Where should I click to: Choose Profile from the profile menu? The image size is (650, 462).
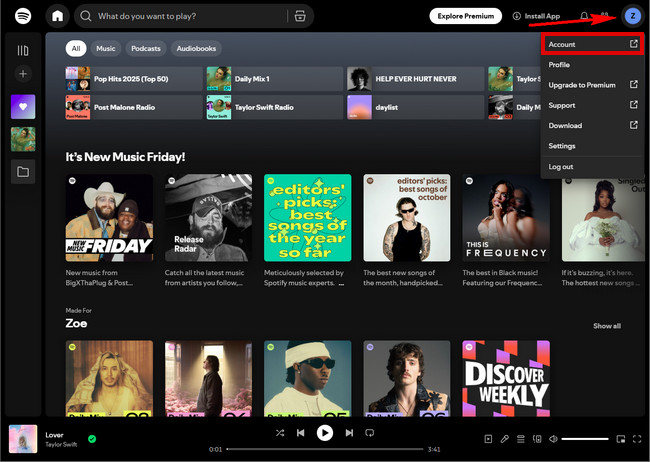[592, 65]
